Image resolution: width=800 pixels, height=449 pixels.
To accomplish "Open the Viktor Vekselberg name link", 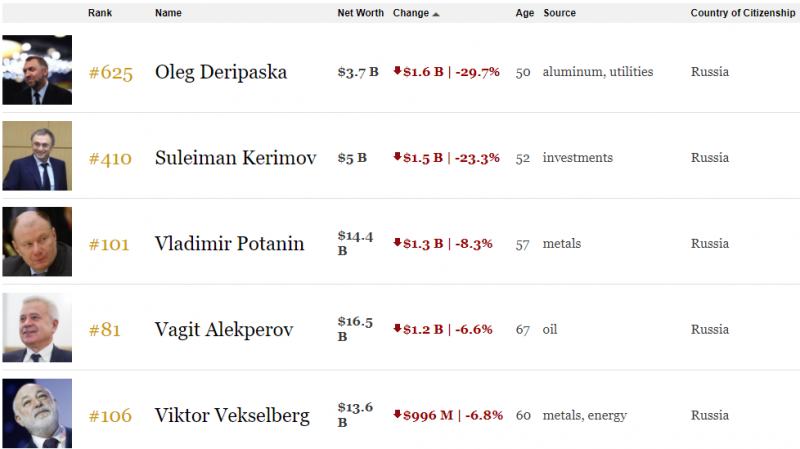I will coord(232,415).
